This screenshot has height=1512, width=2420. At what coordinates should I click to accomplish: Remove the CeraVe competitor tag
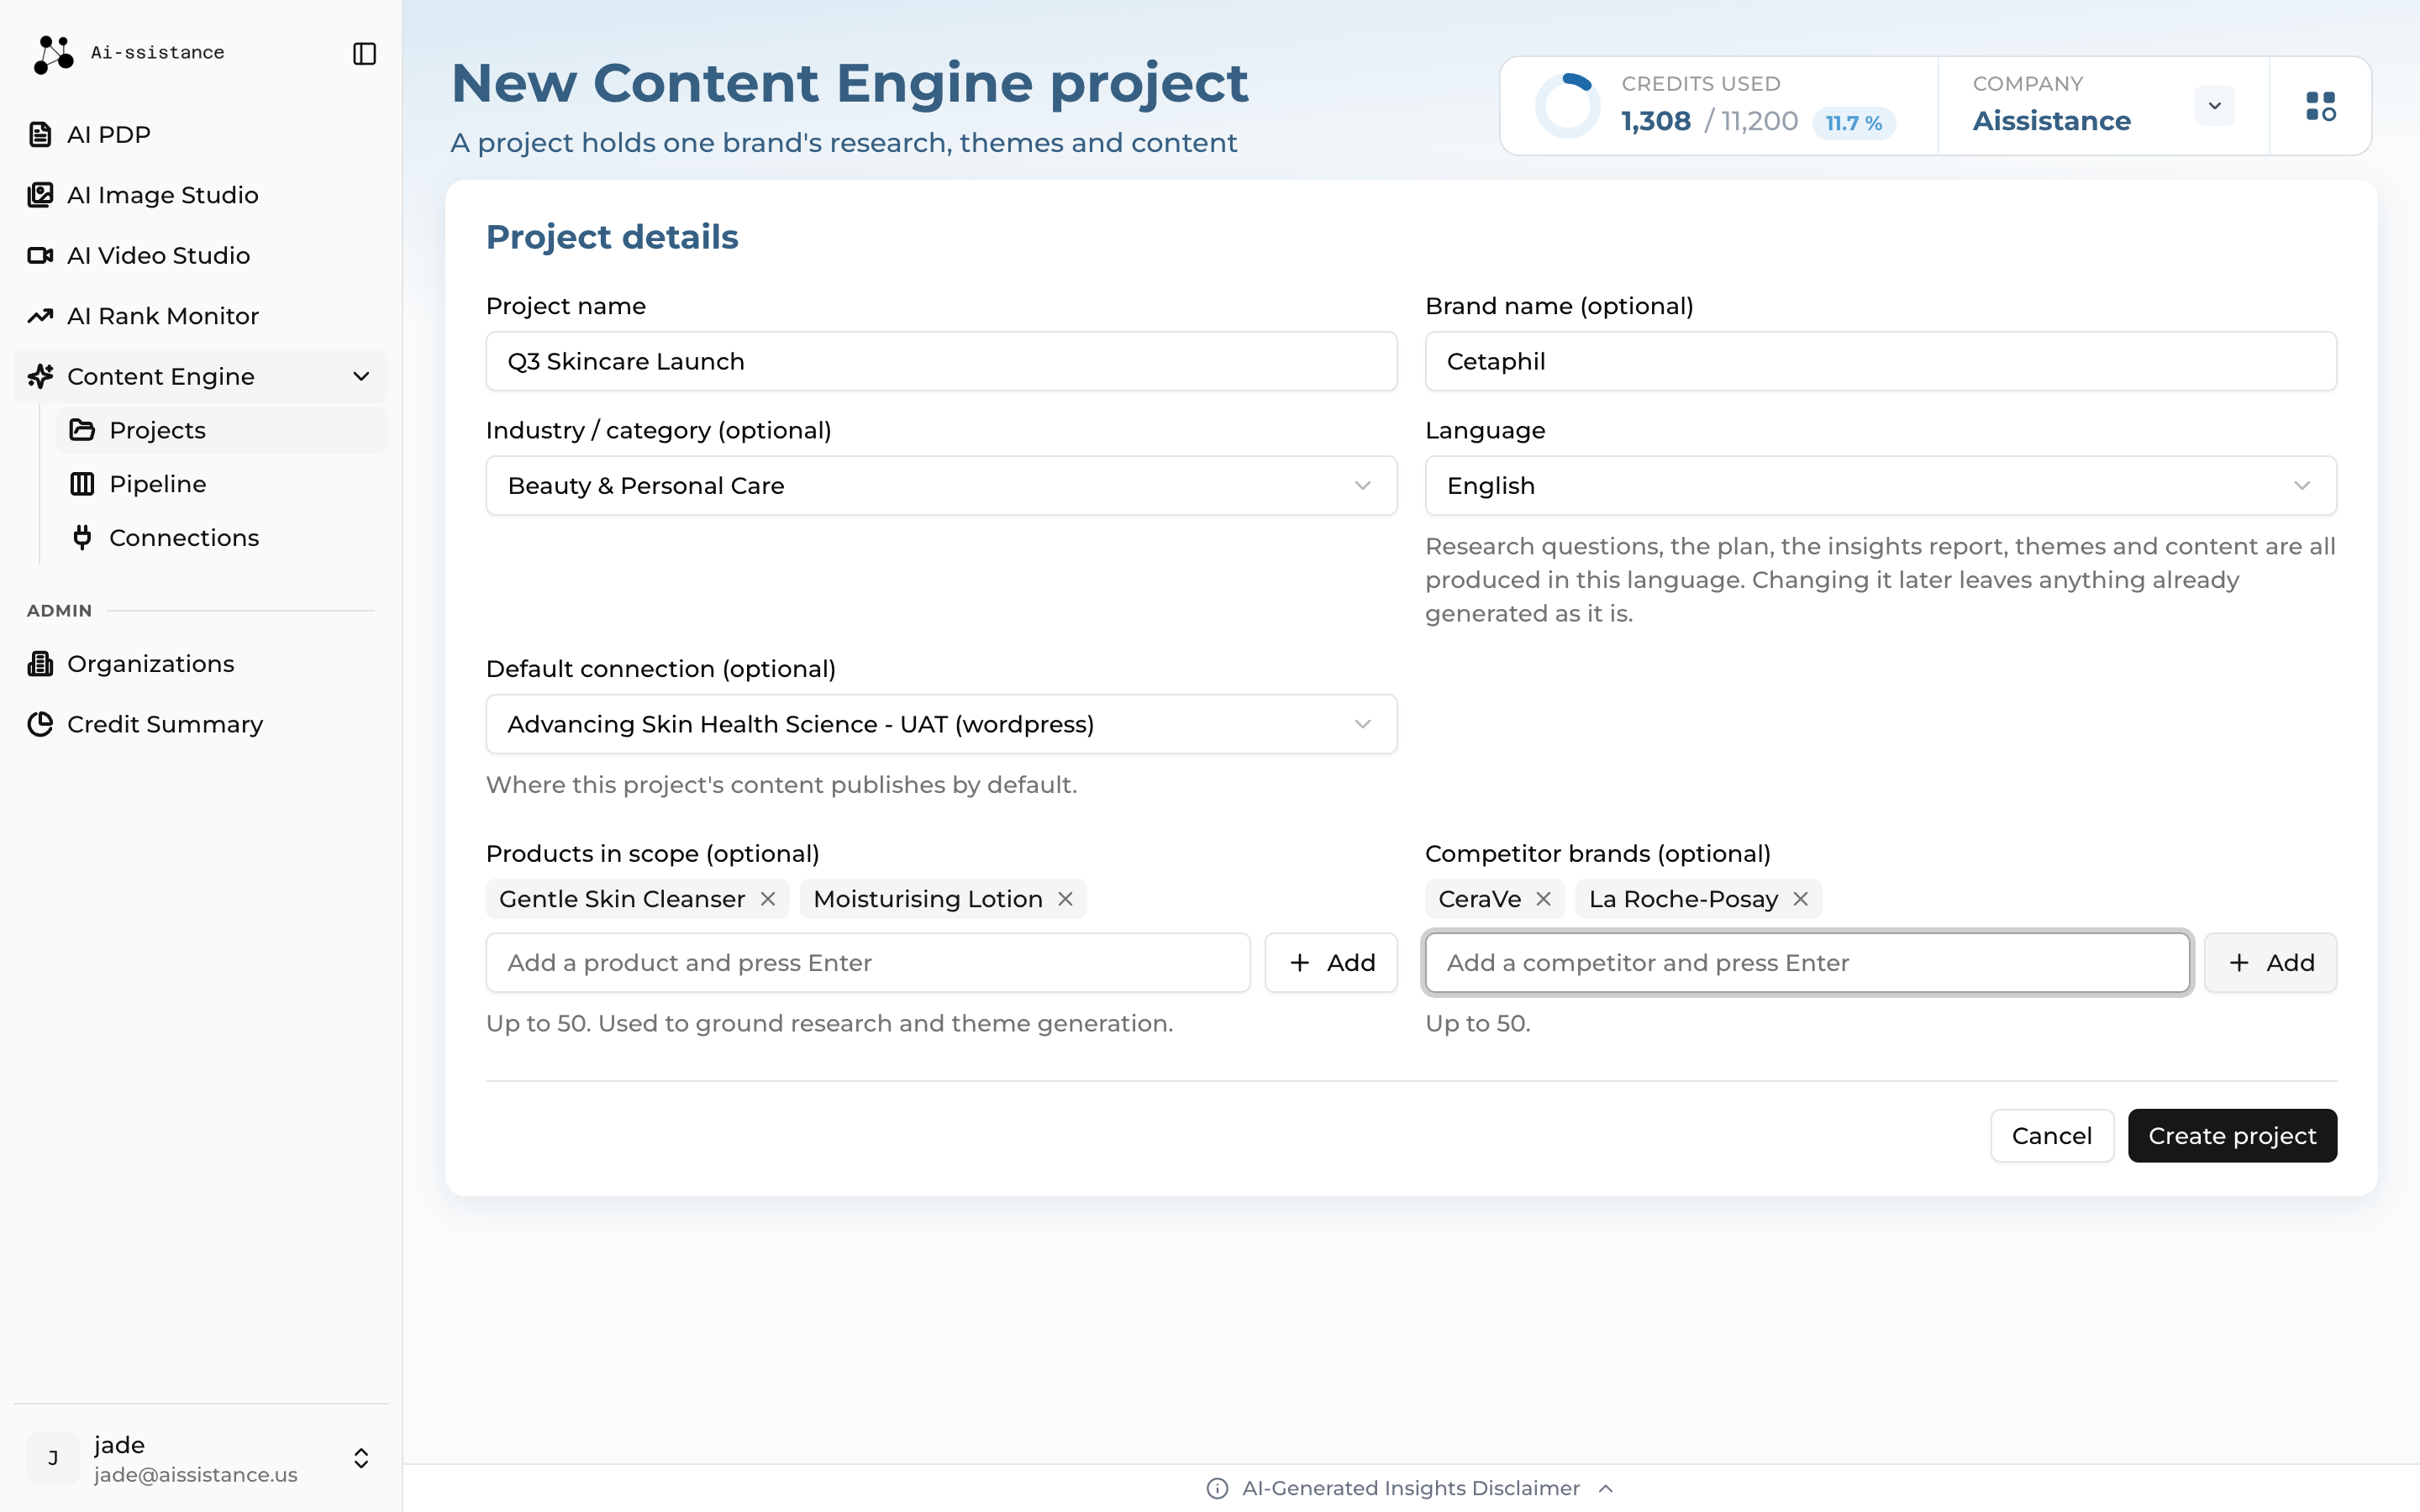(x=1543, y=899)
